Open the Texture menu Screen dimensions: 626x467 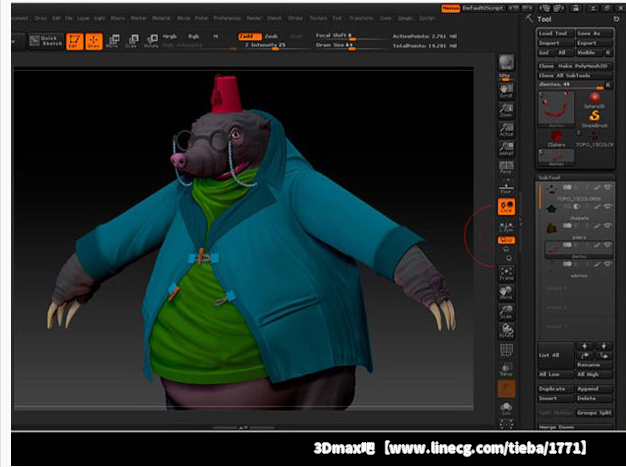tap(318, 18)
